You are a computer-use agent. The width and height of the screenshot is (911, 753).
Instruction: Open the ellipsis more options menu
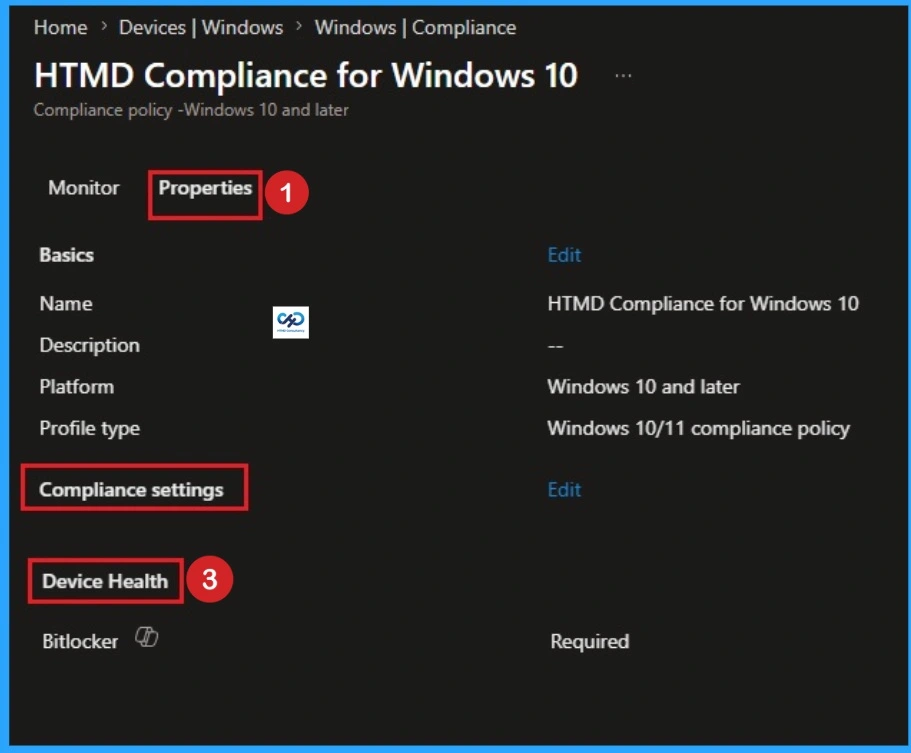pyautogui.click(x=623, y=76)
